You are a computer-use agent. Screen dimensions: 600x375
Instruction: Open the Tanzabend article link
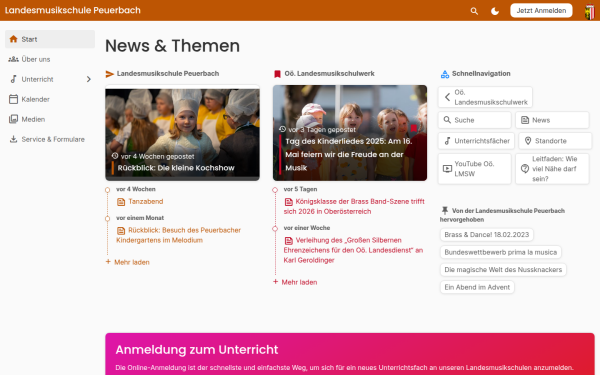146,201
